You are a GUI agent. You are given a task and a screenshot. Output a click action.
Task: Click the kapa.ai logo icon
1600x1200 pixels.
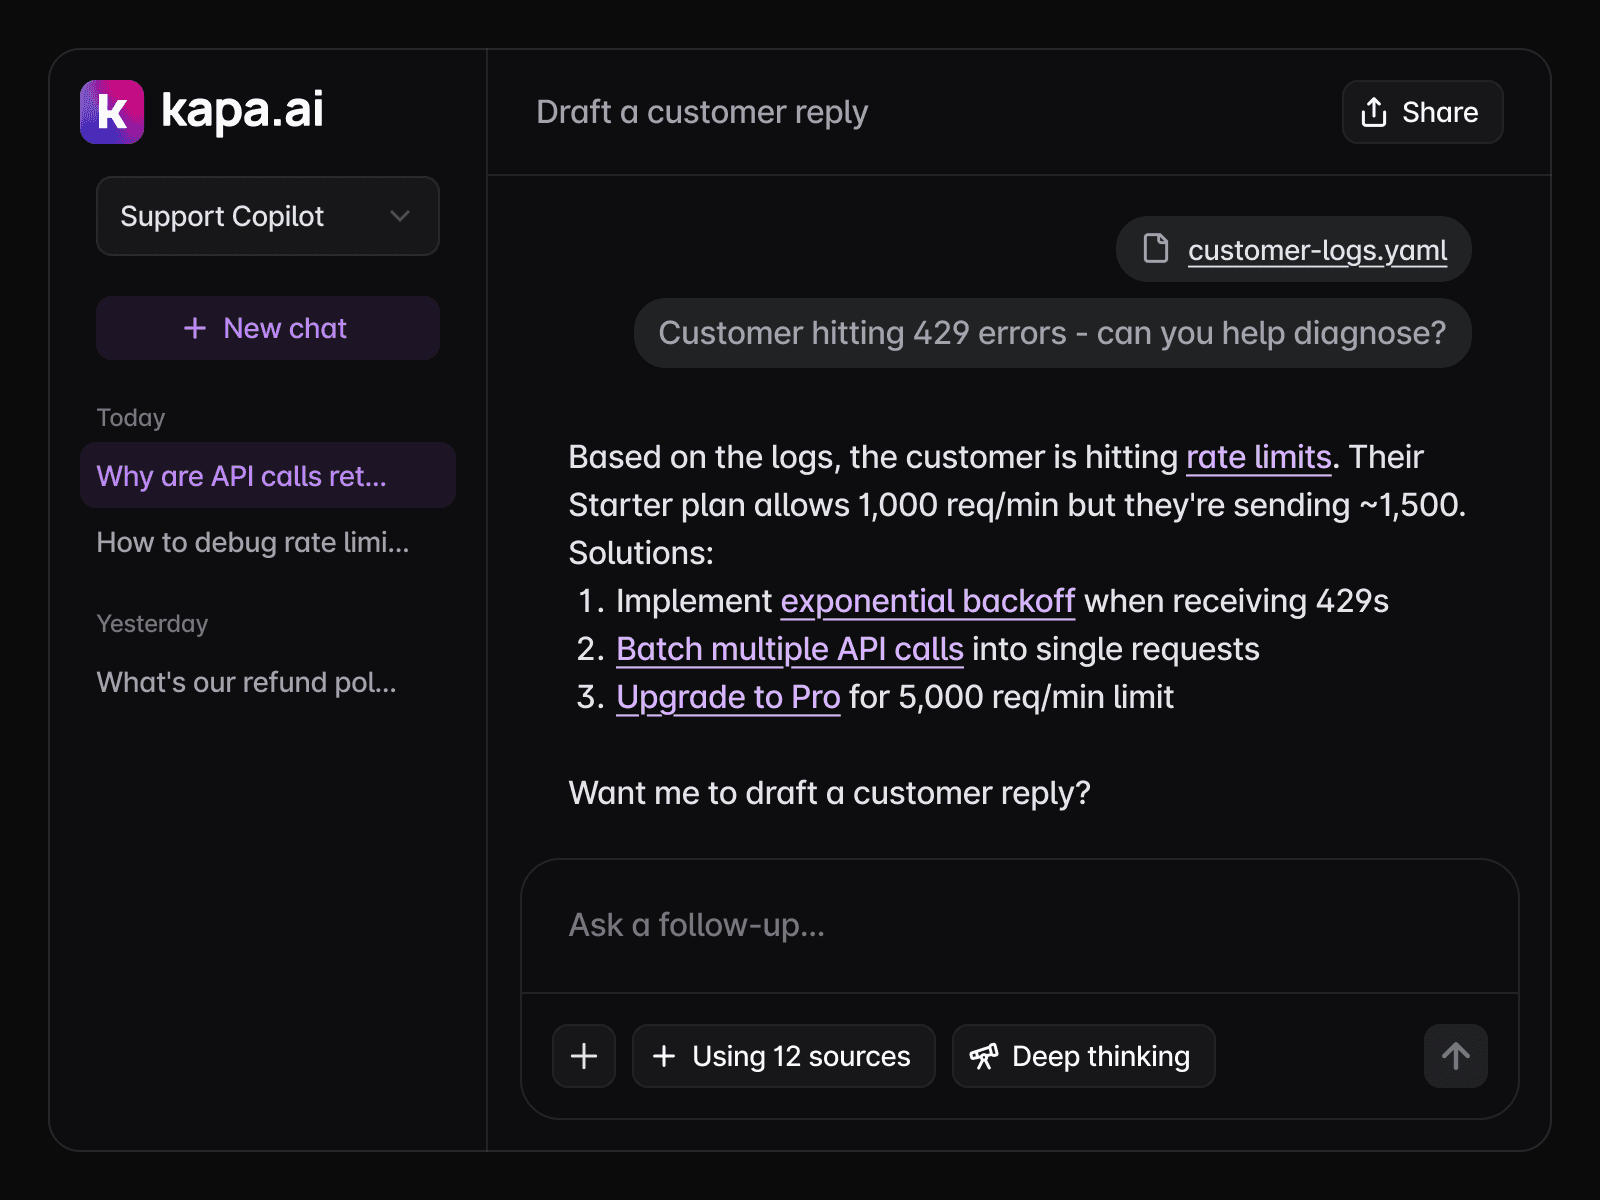pos(112,112)
